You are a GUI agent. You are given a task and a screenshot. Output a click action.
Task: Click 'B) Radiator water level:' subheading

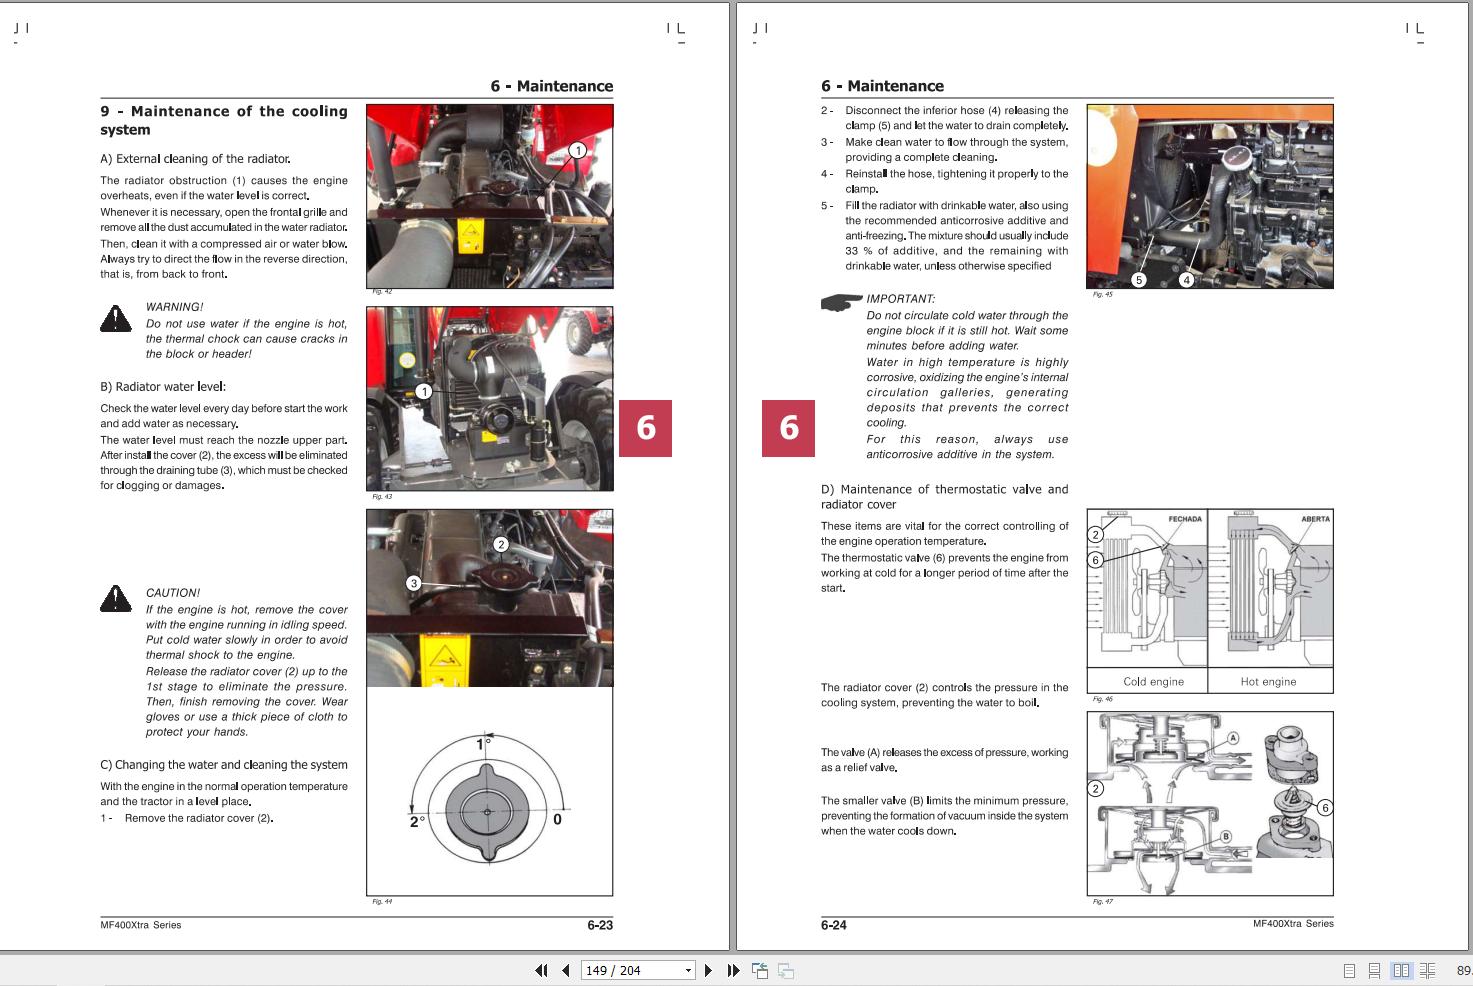click(163, 387)
